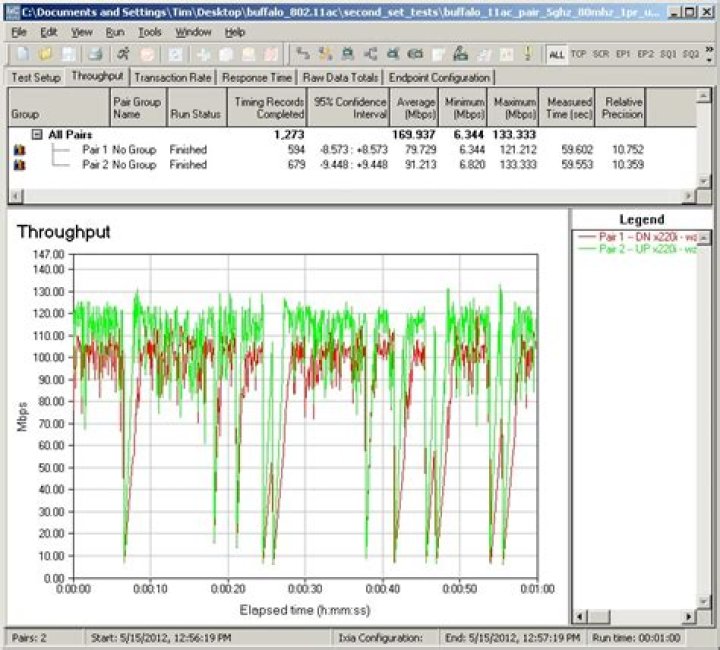Click the 95% Confidence Interval column header
720x650 pixels.
pos(349,107)
